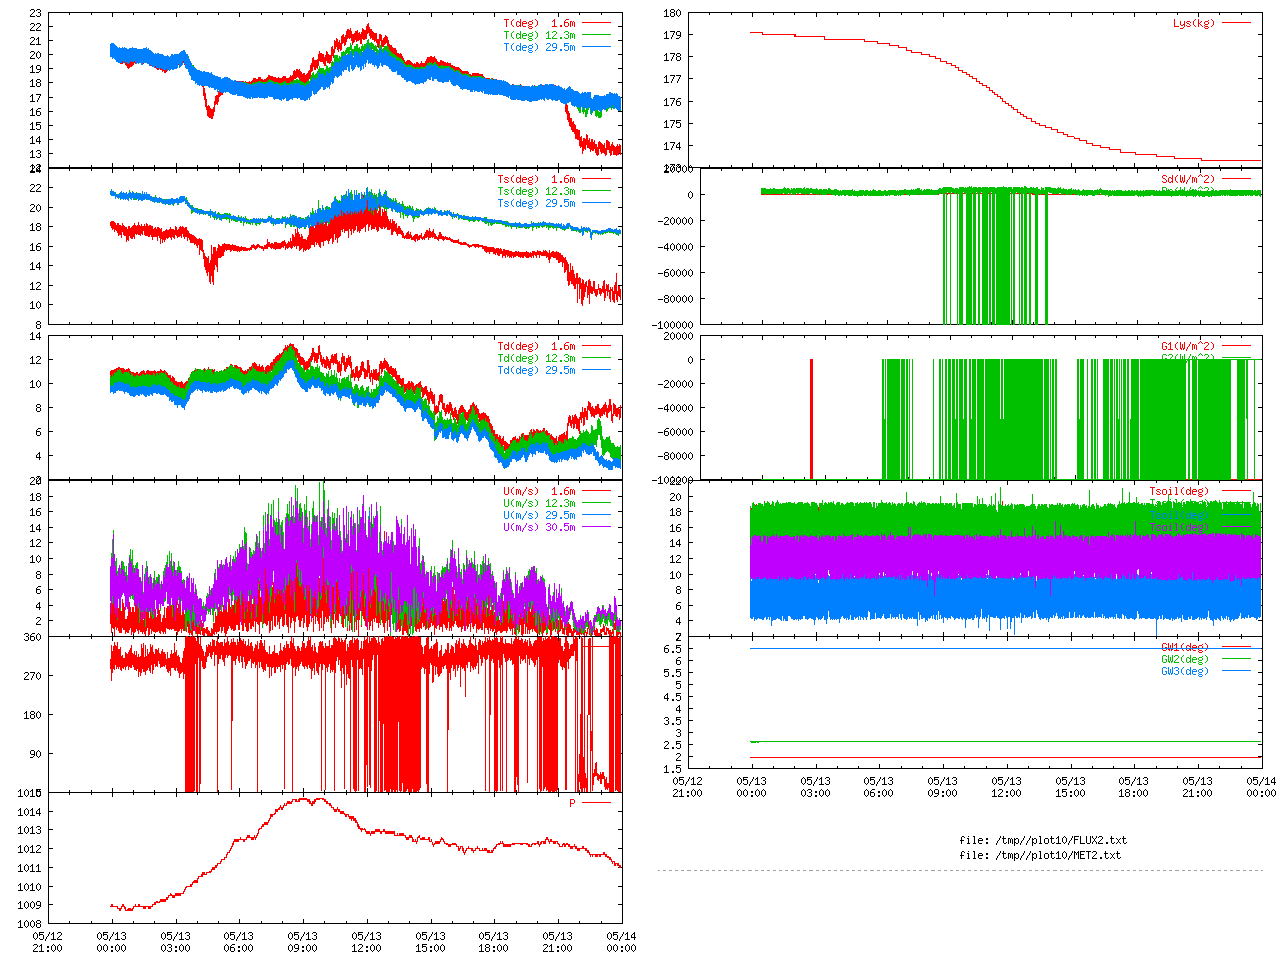Click the "179" tick on the Lys axis

coord(672,35)
